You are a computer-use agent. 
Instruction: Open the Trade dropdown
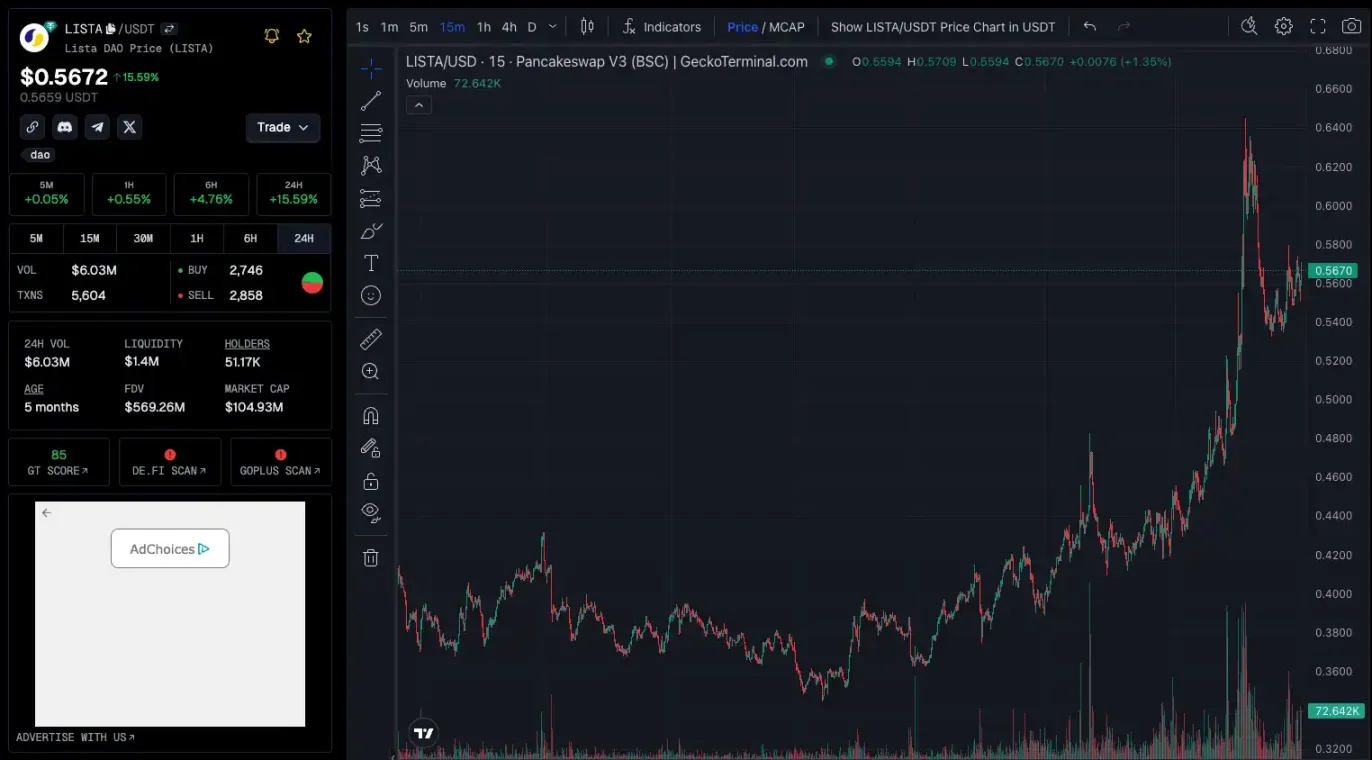point(282,127)
